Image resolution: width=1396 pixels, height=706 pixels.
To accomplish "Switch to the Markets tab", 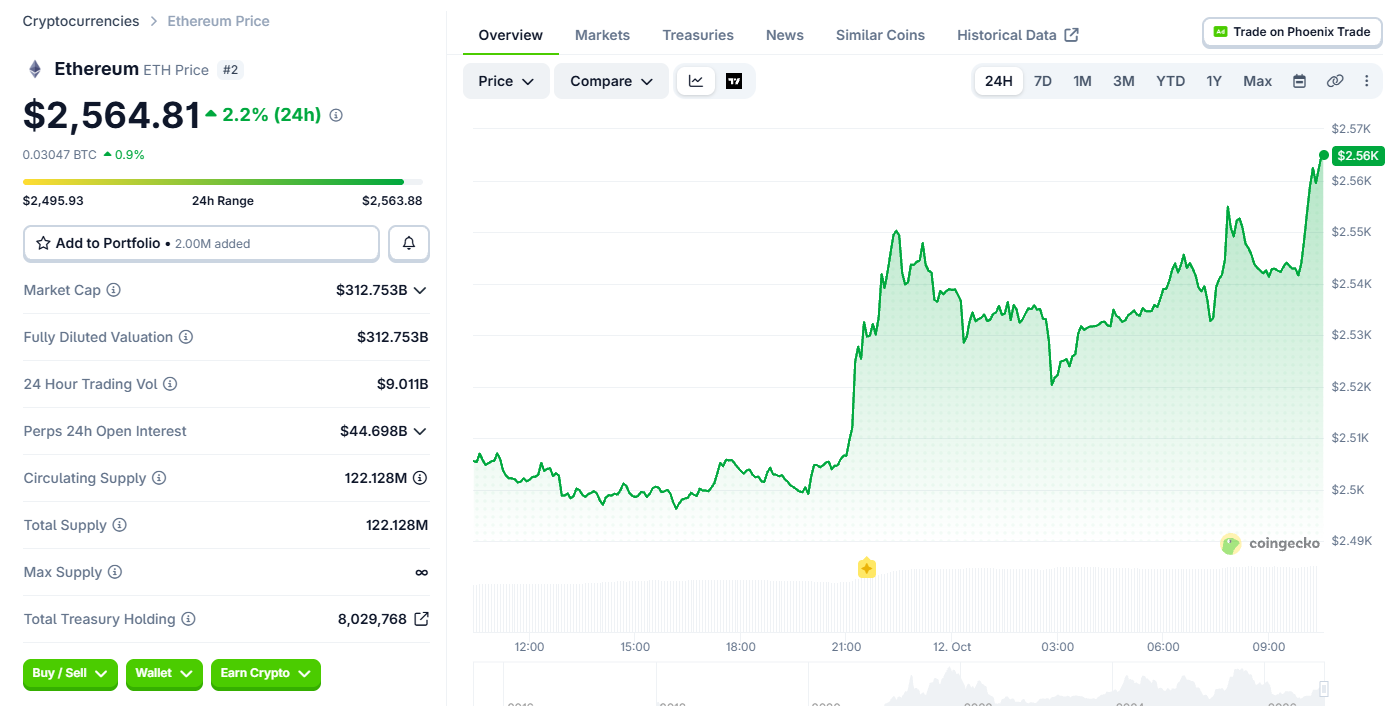I will (602, 35).
